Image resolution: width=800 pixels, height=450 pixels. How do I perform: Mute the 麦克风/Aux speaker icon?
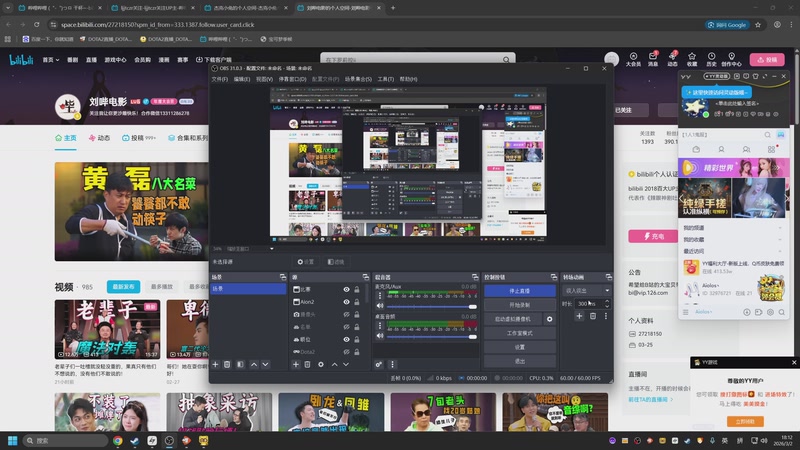[380, 306]
